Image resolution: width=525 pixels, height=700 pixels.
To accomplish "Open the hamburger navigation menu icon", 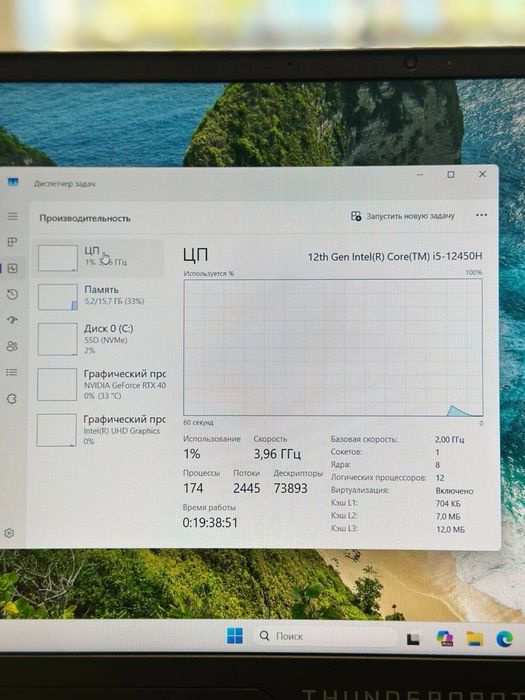I will [13, 217].
